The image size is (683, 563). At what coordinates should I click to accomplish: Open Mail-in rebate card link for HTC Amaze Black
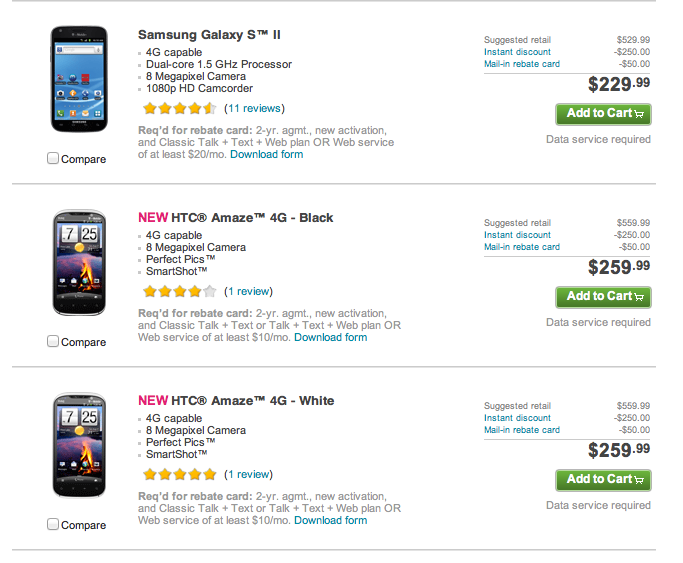(522, 247)
